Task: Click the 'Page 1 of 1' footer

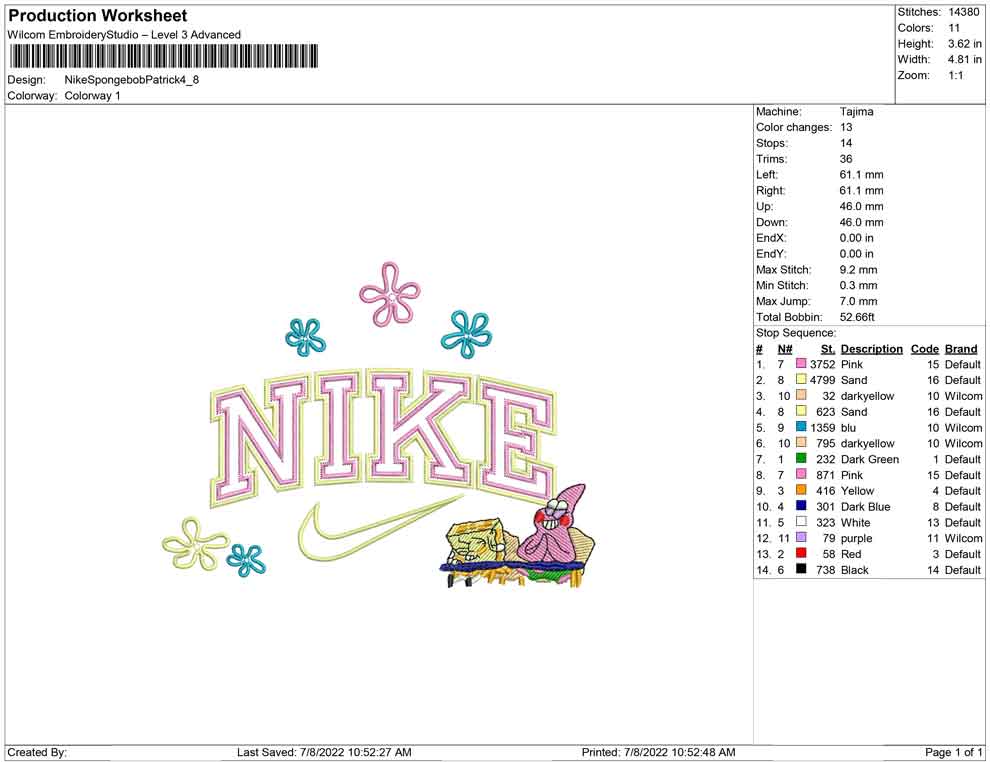Action: (953, 752)
